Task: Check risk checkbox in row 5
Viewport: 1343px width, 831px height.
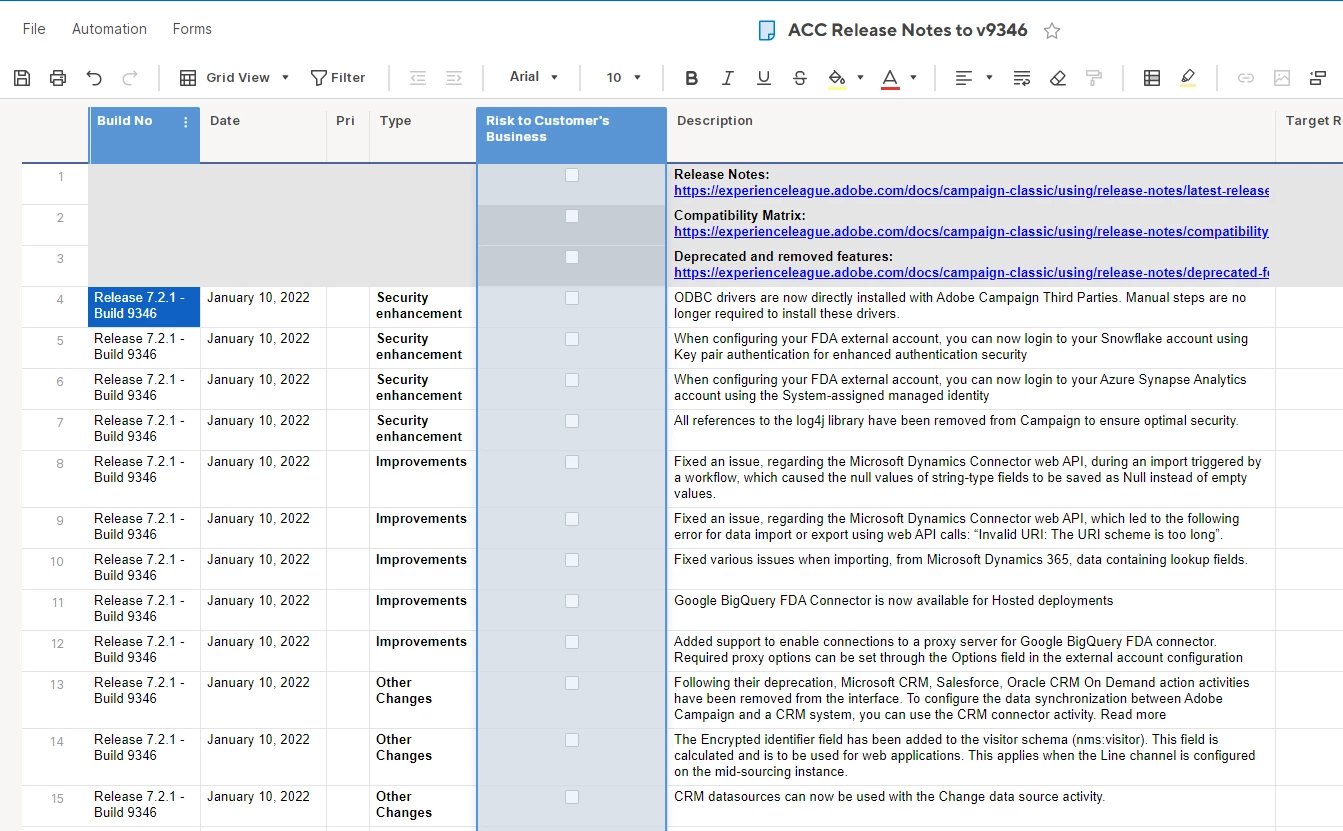Action: point(572,339)
